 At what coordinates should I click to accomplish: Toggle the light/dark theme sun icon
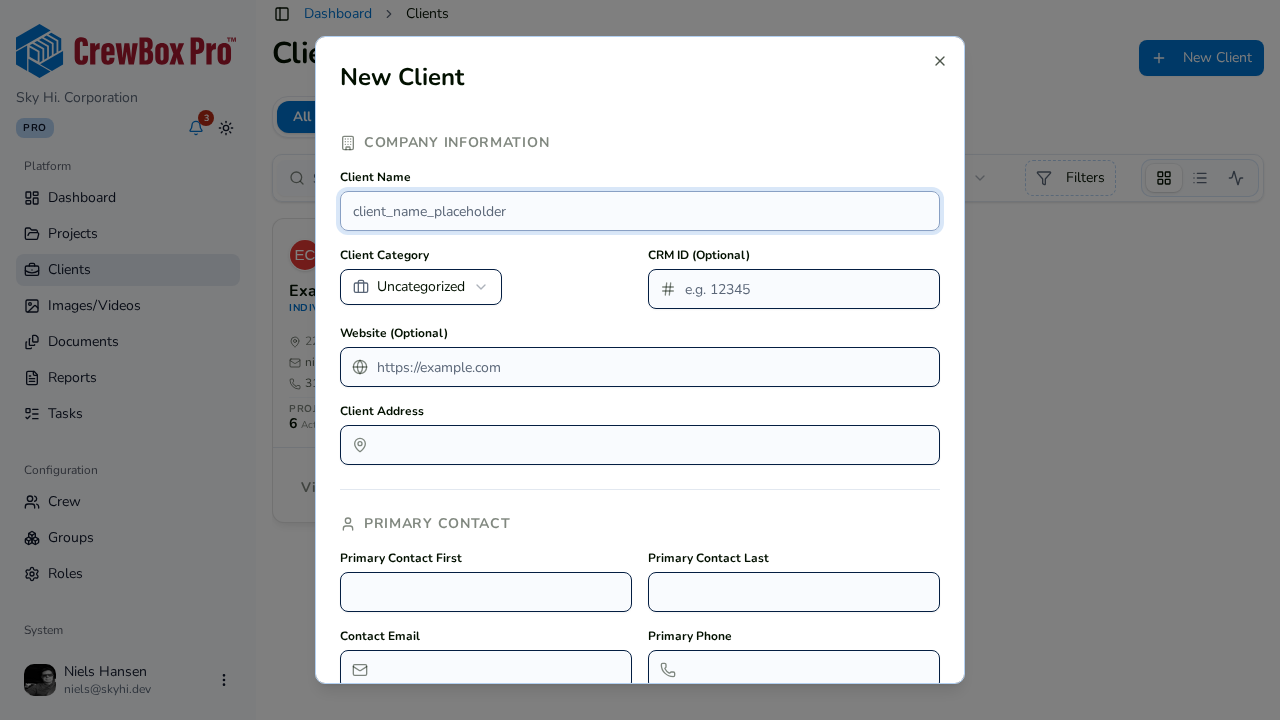(x=226, y=128)
